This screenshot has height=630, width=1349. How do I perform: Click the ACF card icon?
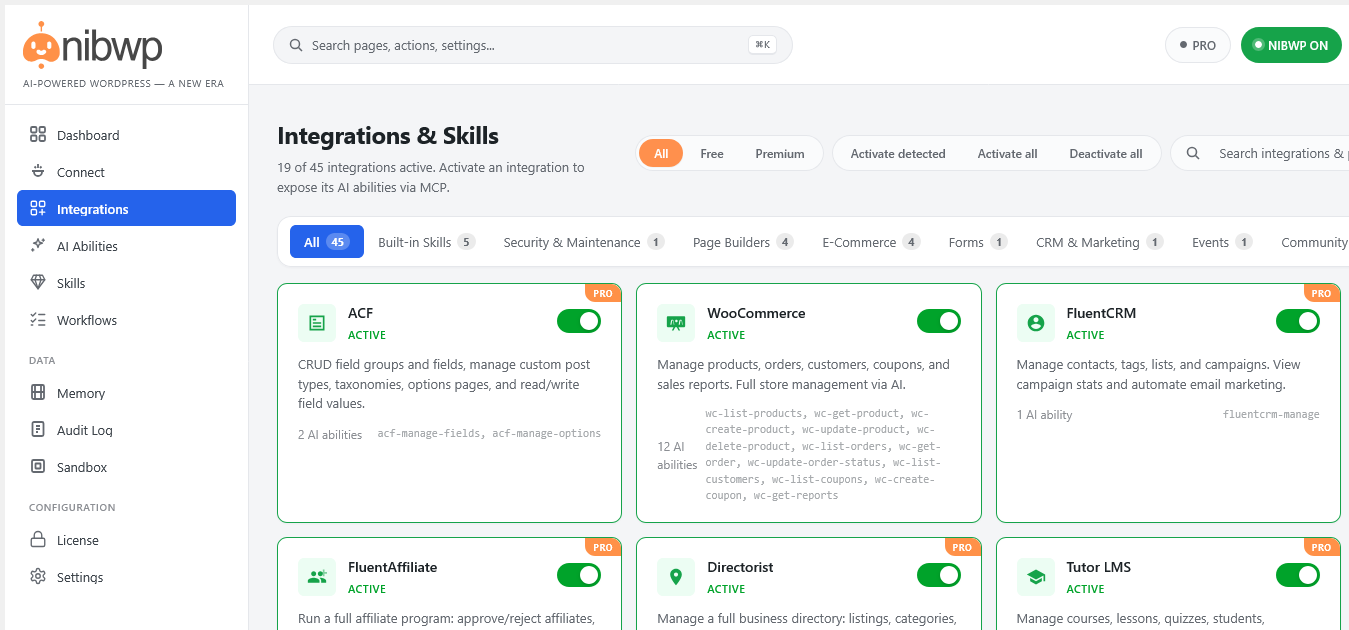point(317,323)
